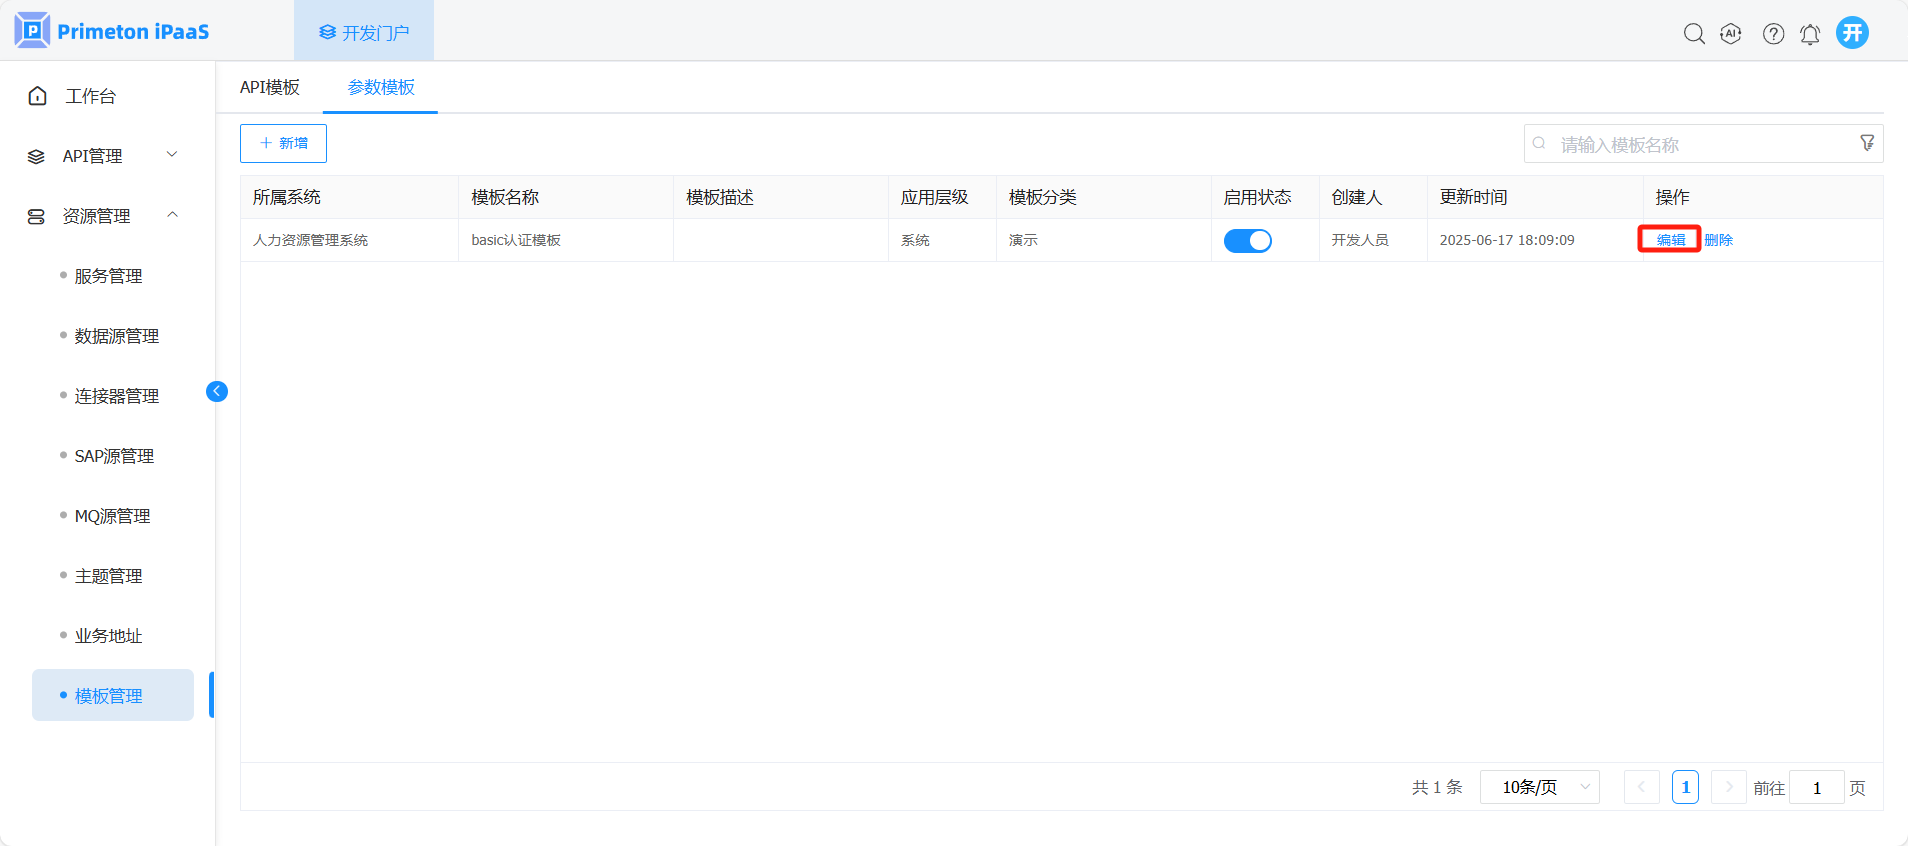1908x846 pixels.
Task: Click the user avatar icon
Action: pos(1852,33)
